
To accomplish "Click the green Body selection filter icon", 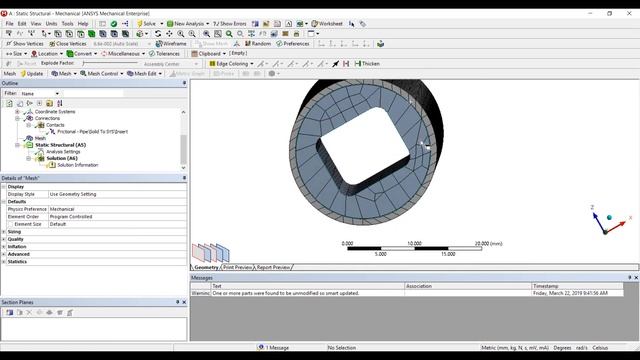I will (91, 34).
